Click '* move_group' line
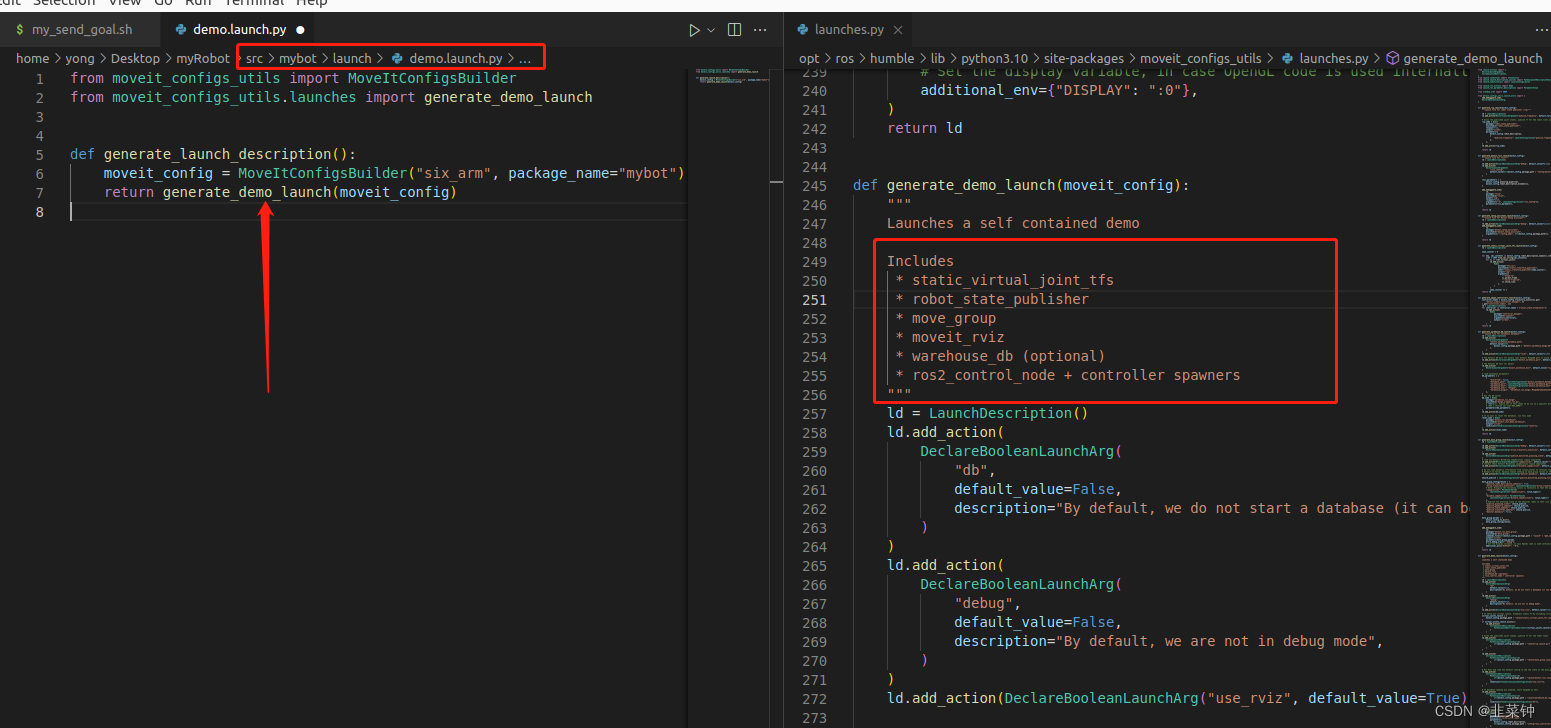Screen dimensions: 1551x728 click(946, 318)
